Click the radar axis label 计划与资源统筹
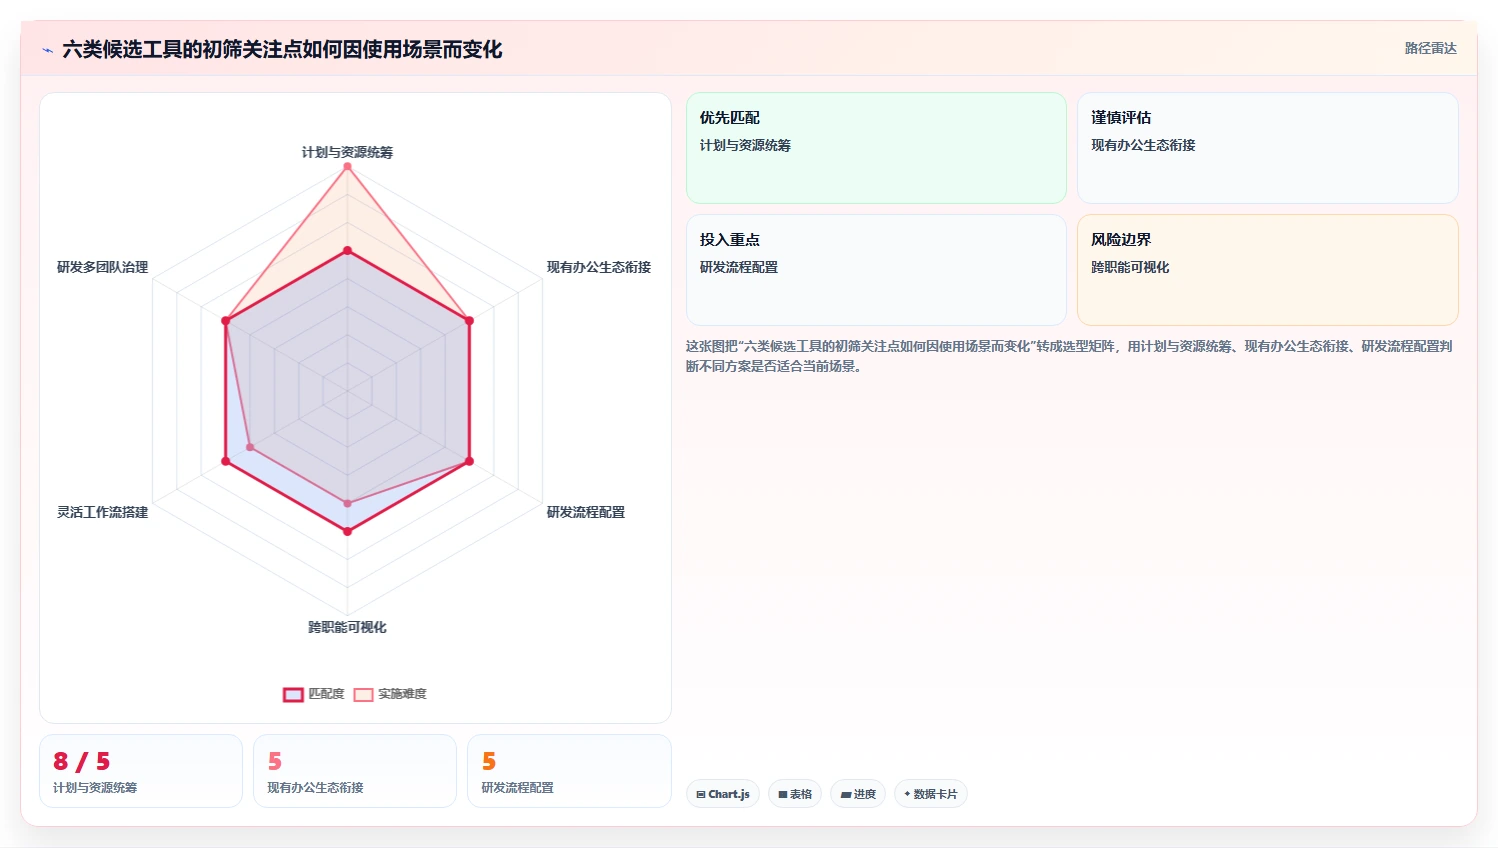Viewport: 1498px width, 848px height. 347,152
